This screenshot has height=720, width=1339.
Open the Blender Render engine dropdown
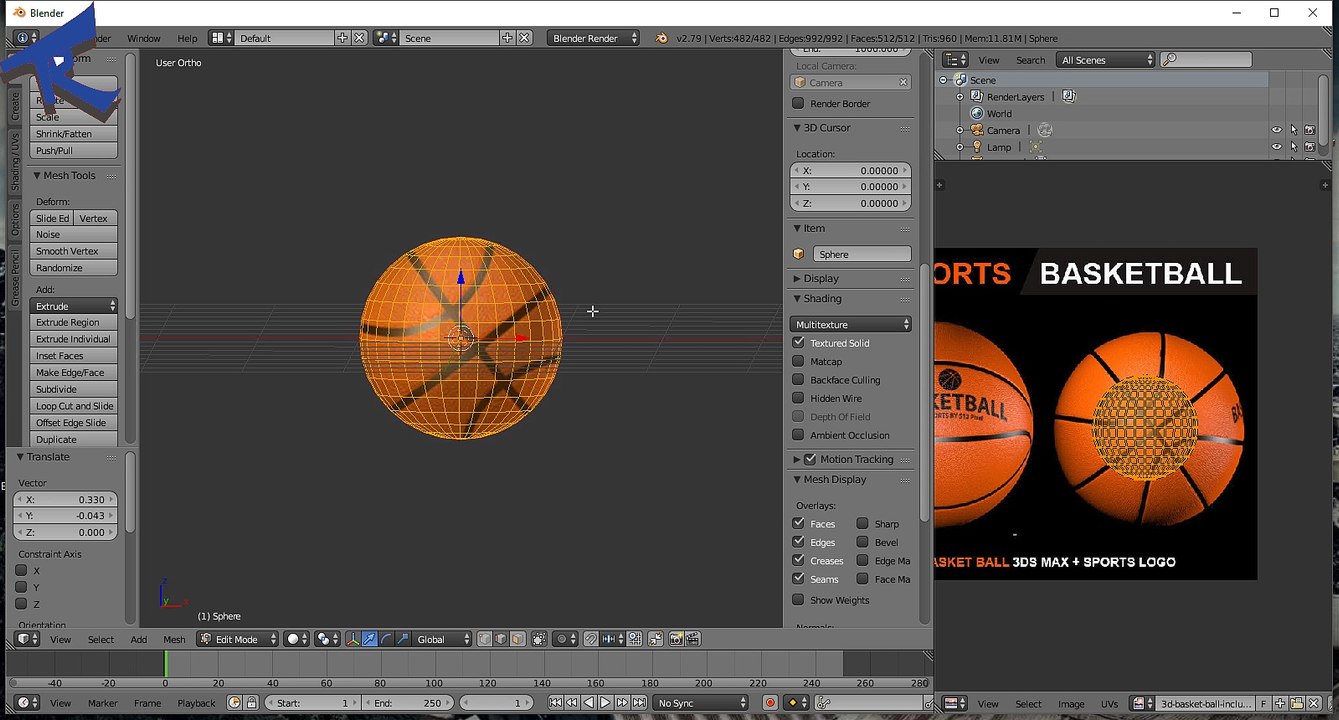click(x=594, y=38)
